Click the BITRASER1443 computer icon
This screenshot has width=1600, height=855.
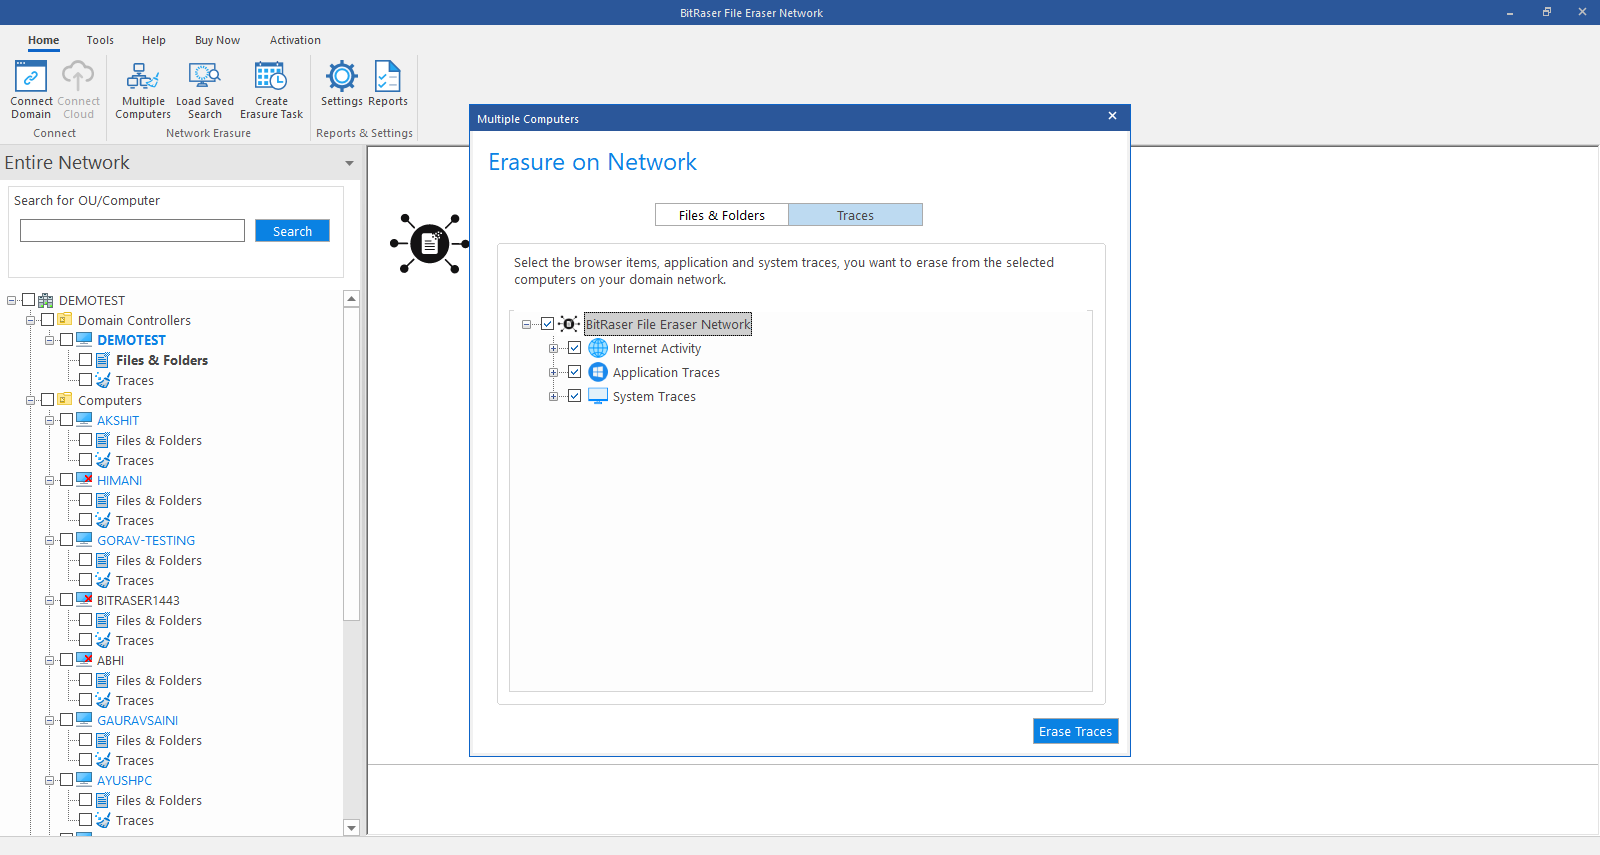pos(84,600)
